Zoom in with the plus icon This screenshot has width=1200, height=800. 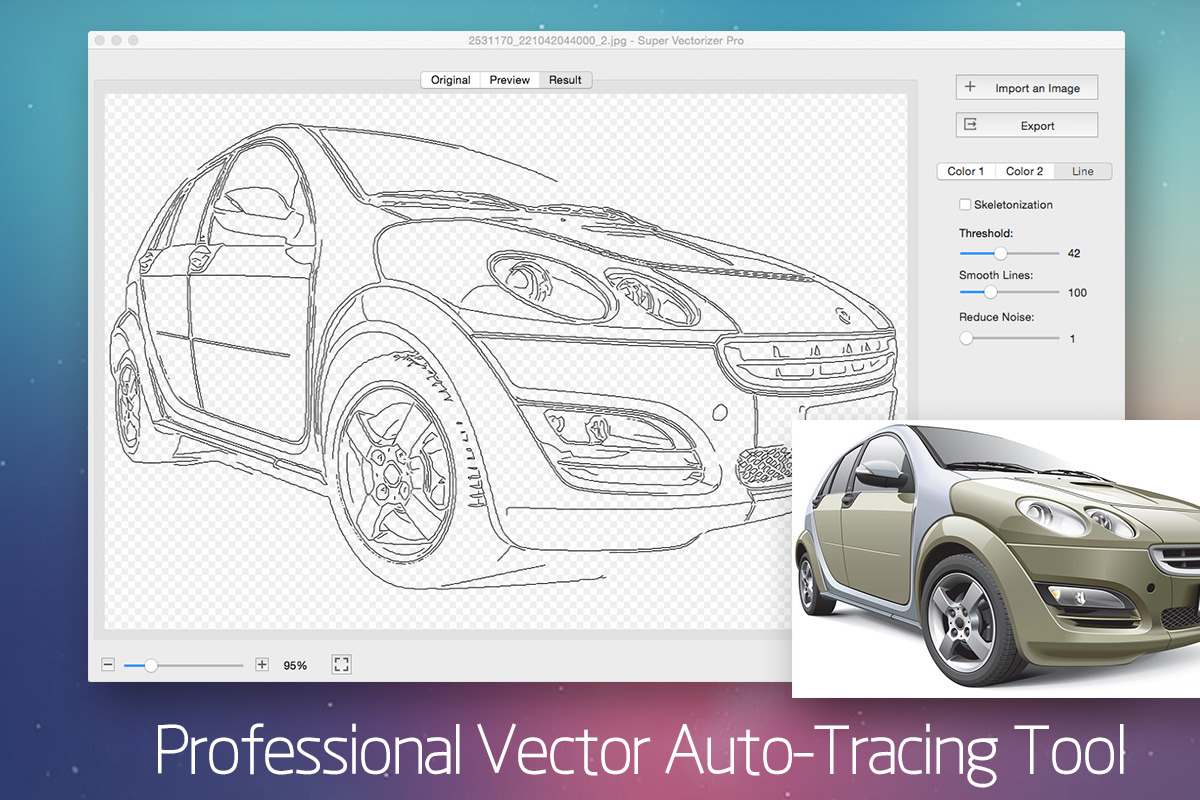point(262,664)
